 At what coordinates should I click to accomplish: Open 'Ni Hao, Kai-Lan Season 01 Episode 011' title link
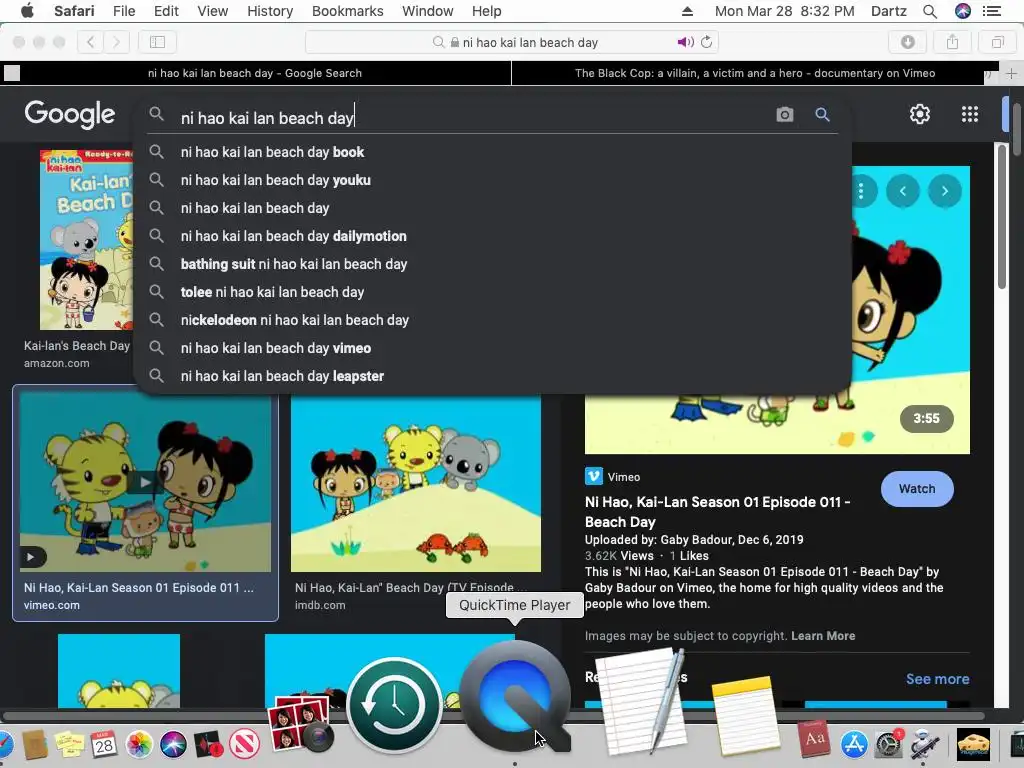point(717,511)
